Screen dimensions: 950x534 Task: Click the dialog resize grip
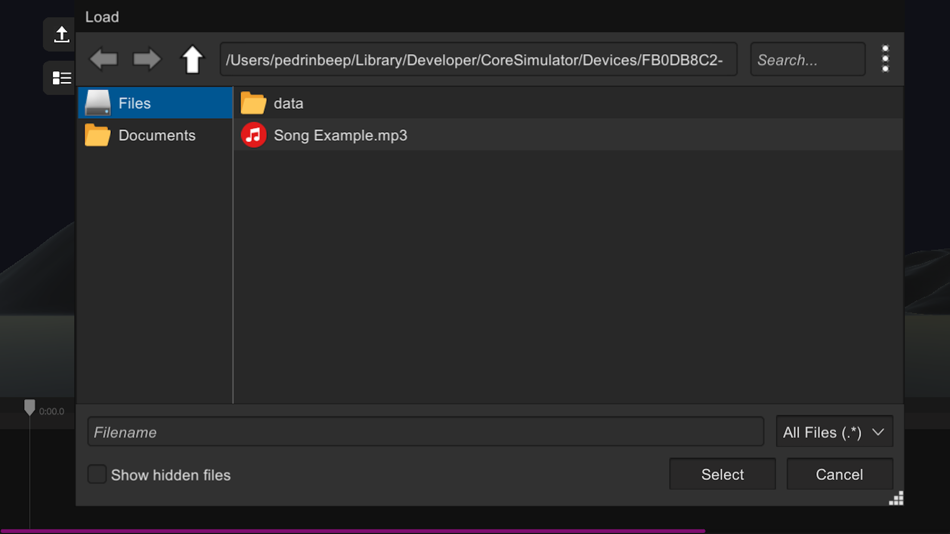tap(896, 498)
